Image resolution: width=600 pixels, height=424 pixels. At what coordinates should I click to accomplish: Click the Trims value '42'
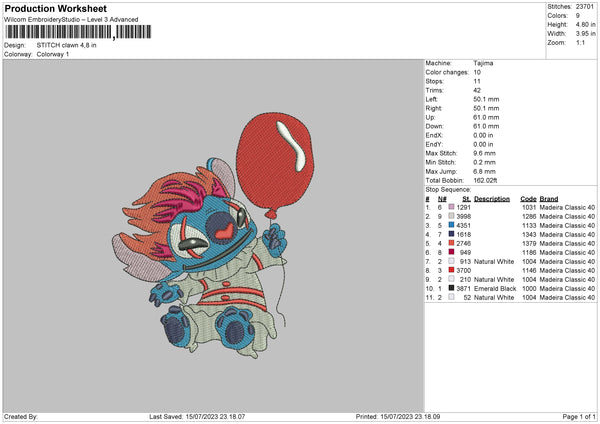tap(477, 90)
